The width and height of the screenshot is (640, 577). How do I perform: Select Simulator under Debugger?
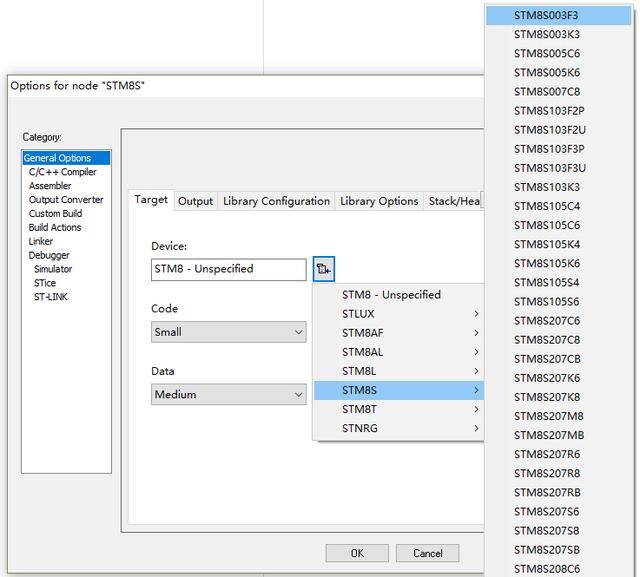[x=53, y=269]
